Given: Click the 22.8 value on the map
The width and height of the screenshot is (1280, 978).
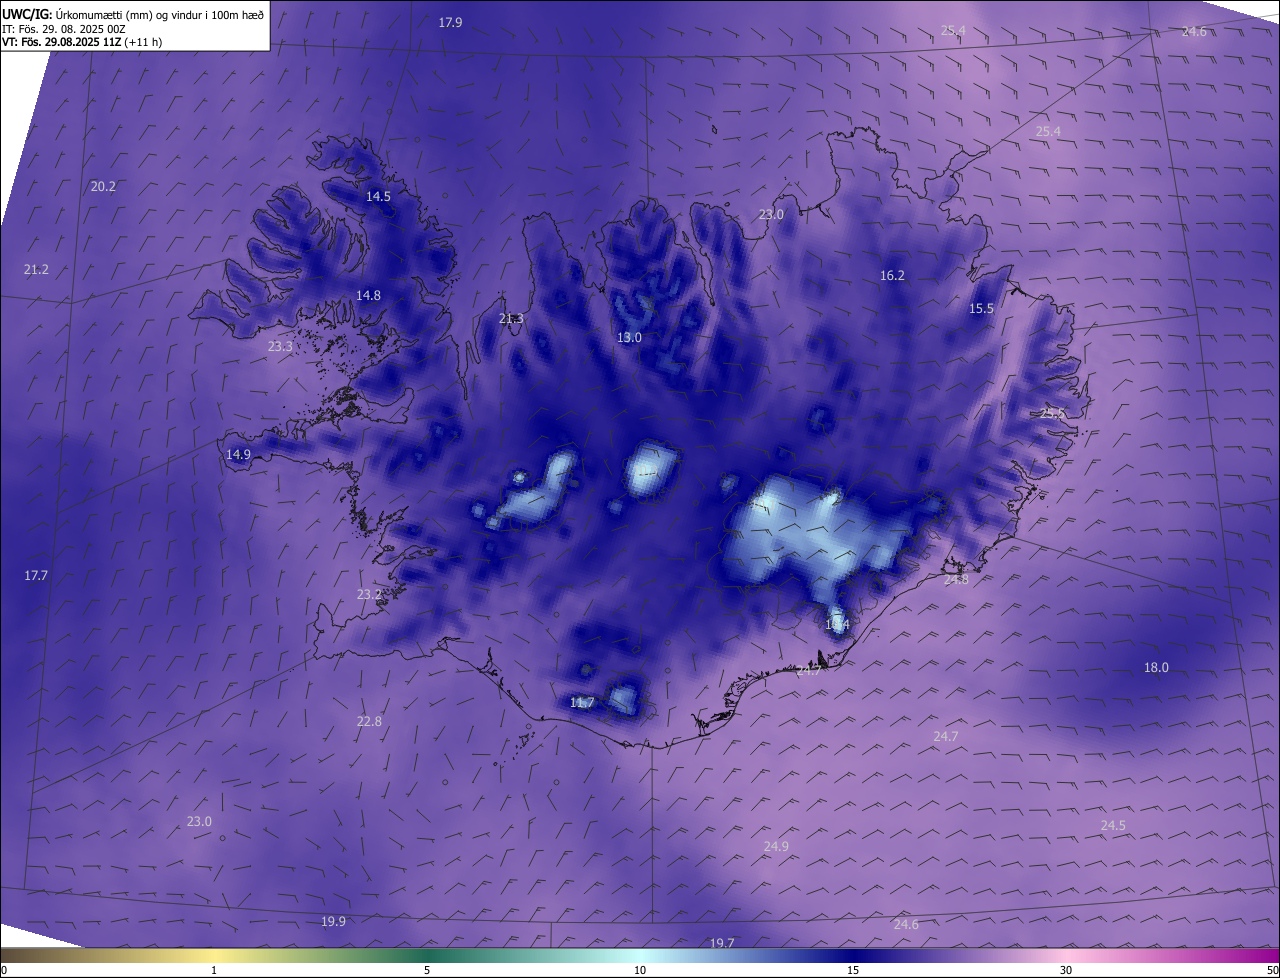Looking at the screenshot, I should (369, 721).
